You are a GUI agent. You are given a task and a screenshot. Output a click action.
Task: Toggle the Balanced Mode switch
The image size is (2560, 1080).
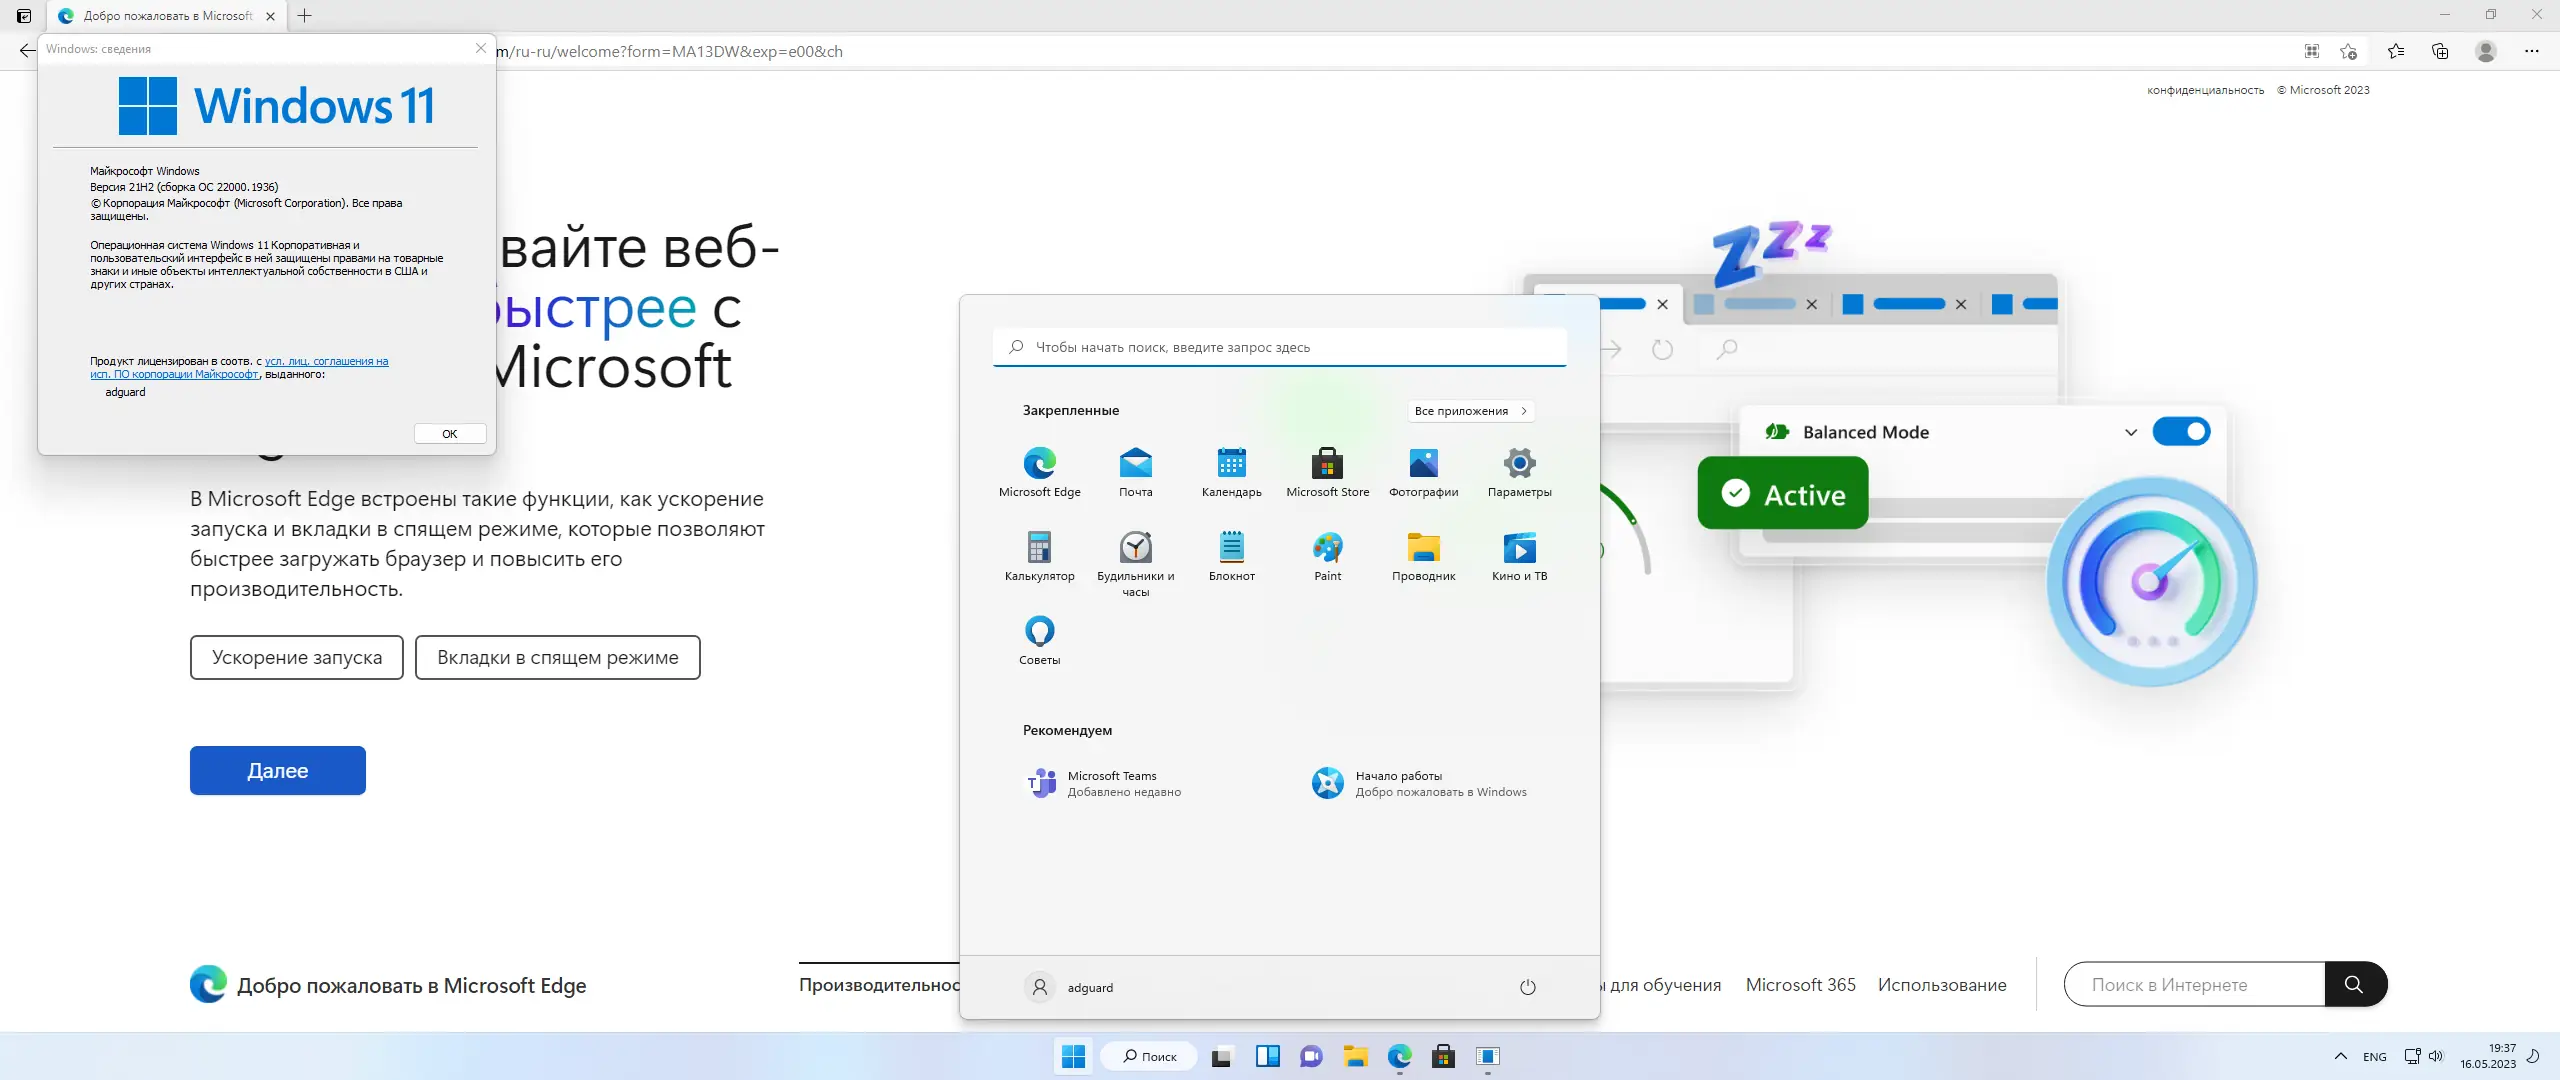click(x=2181, y=432)
